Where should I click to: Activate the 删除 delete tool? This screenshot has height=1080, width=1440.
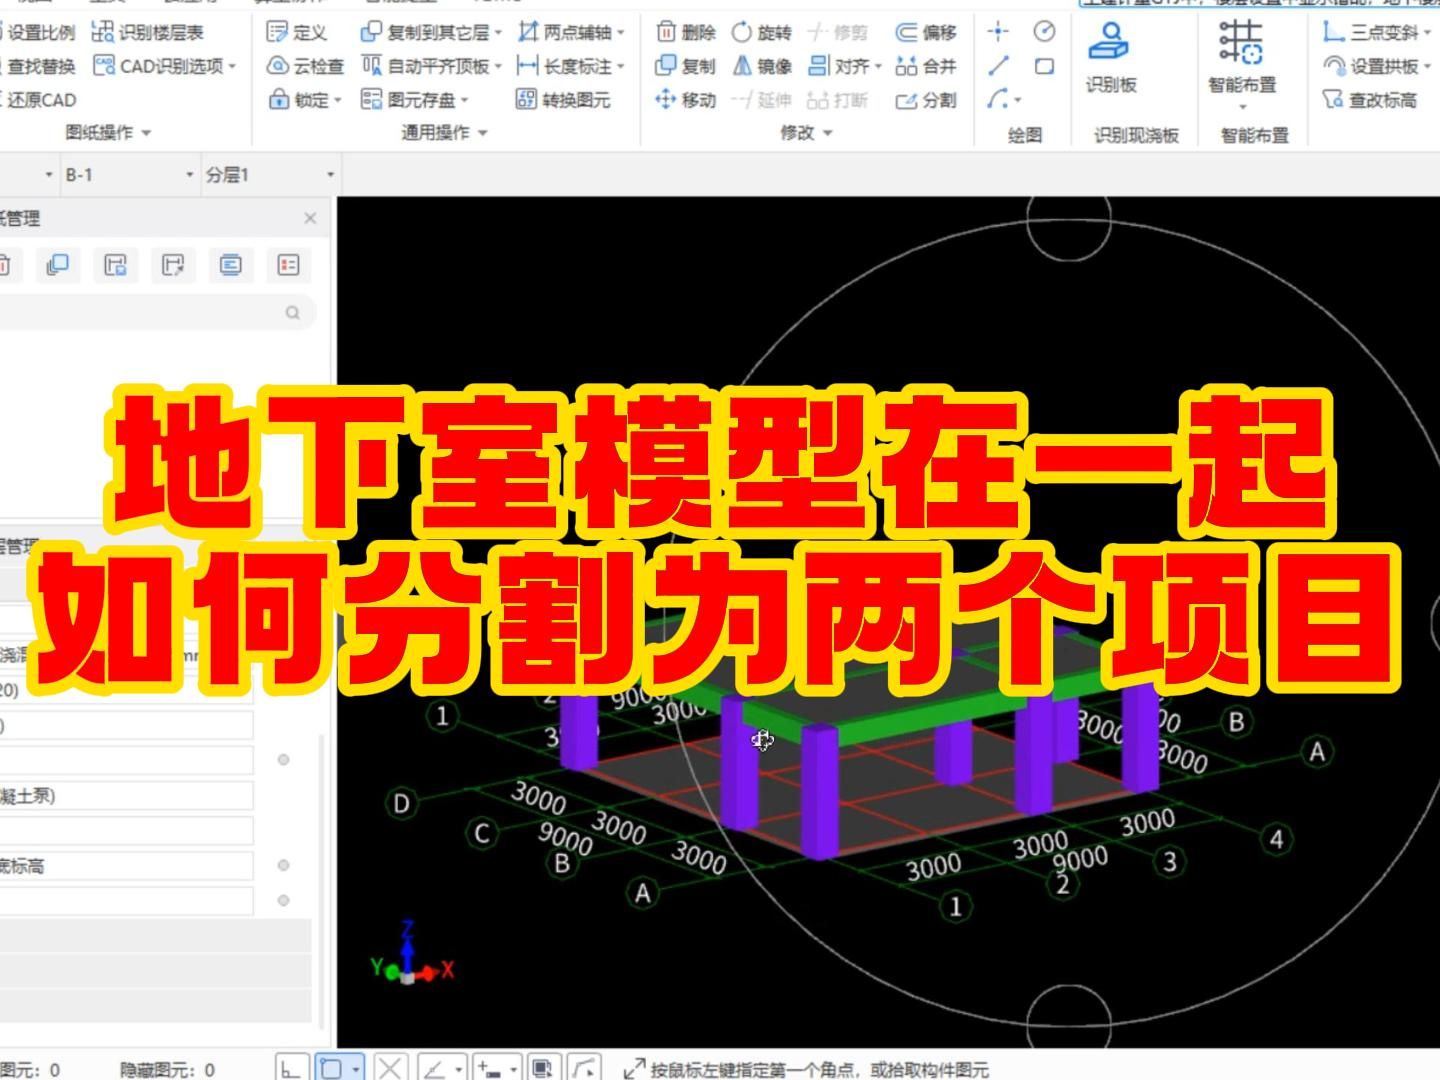click(x=685, y=33)
